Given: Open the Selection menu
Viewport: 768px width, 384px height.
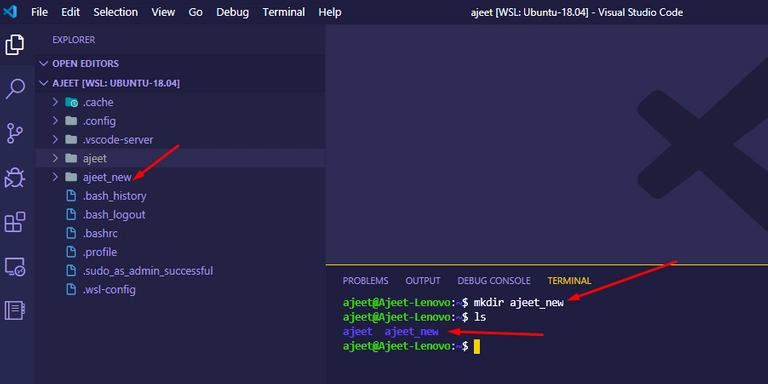Looking at the screenshot, I should [116, 12].
